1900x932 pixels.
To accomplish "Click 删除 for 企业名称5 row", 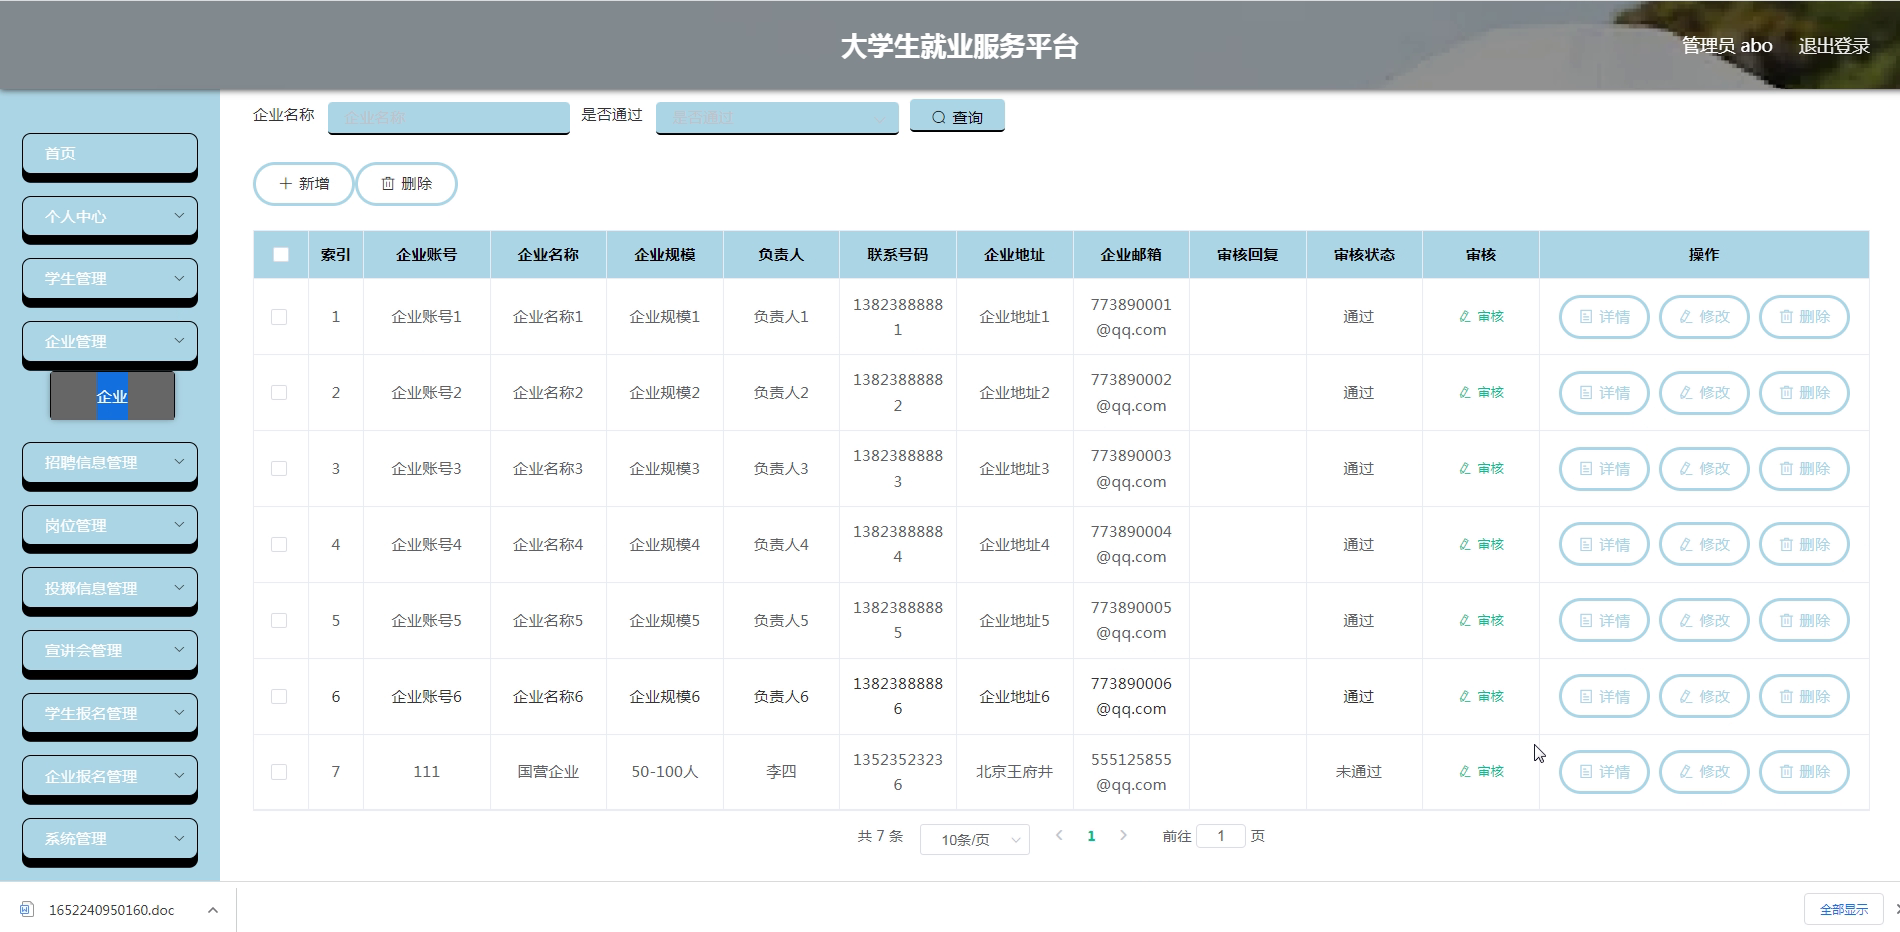I will [x=1804, y=621].
